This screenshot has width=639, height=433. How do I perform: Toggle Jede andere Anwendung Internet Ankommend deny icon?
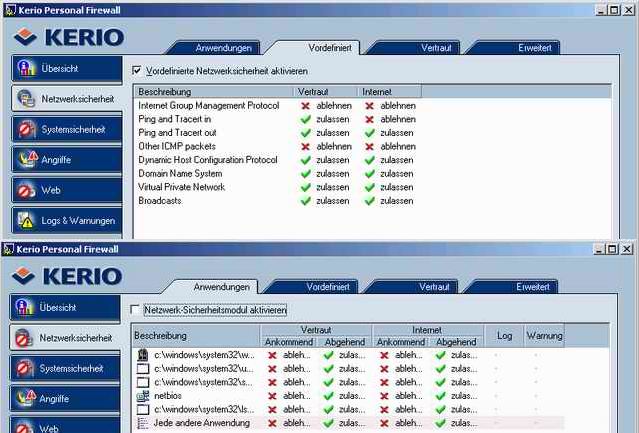384,423
